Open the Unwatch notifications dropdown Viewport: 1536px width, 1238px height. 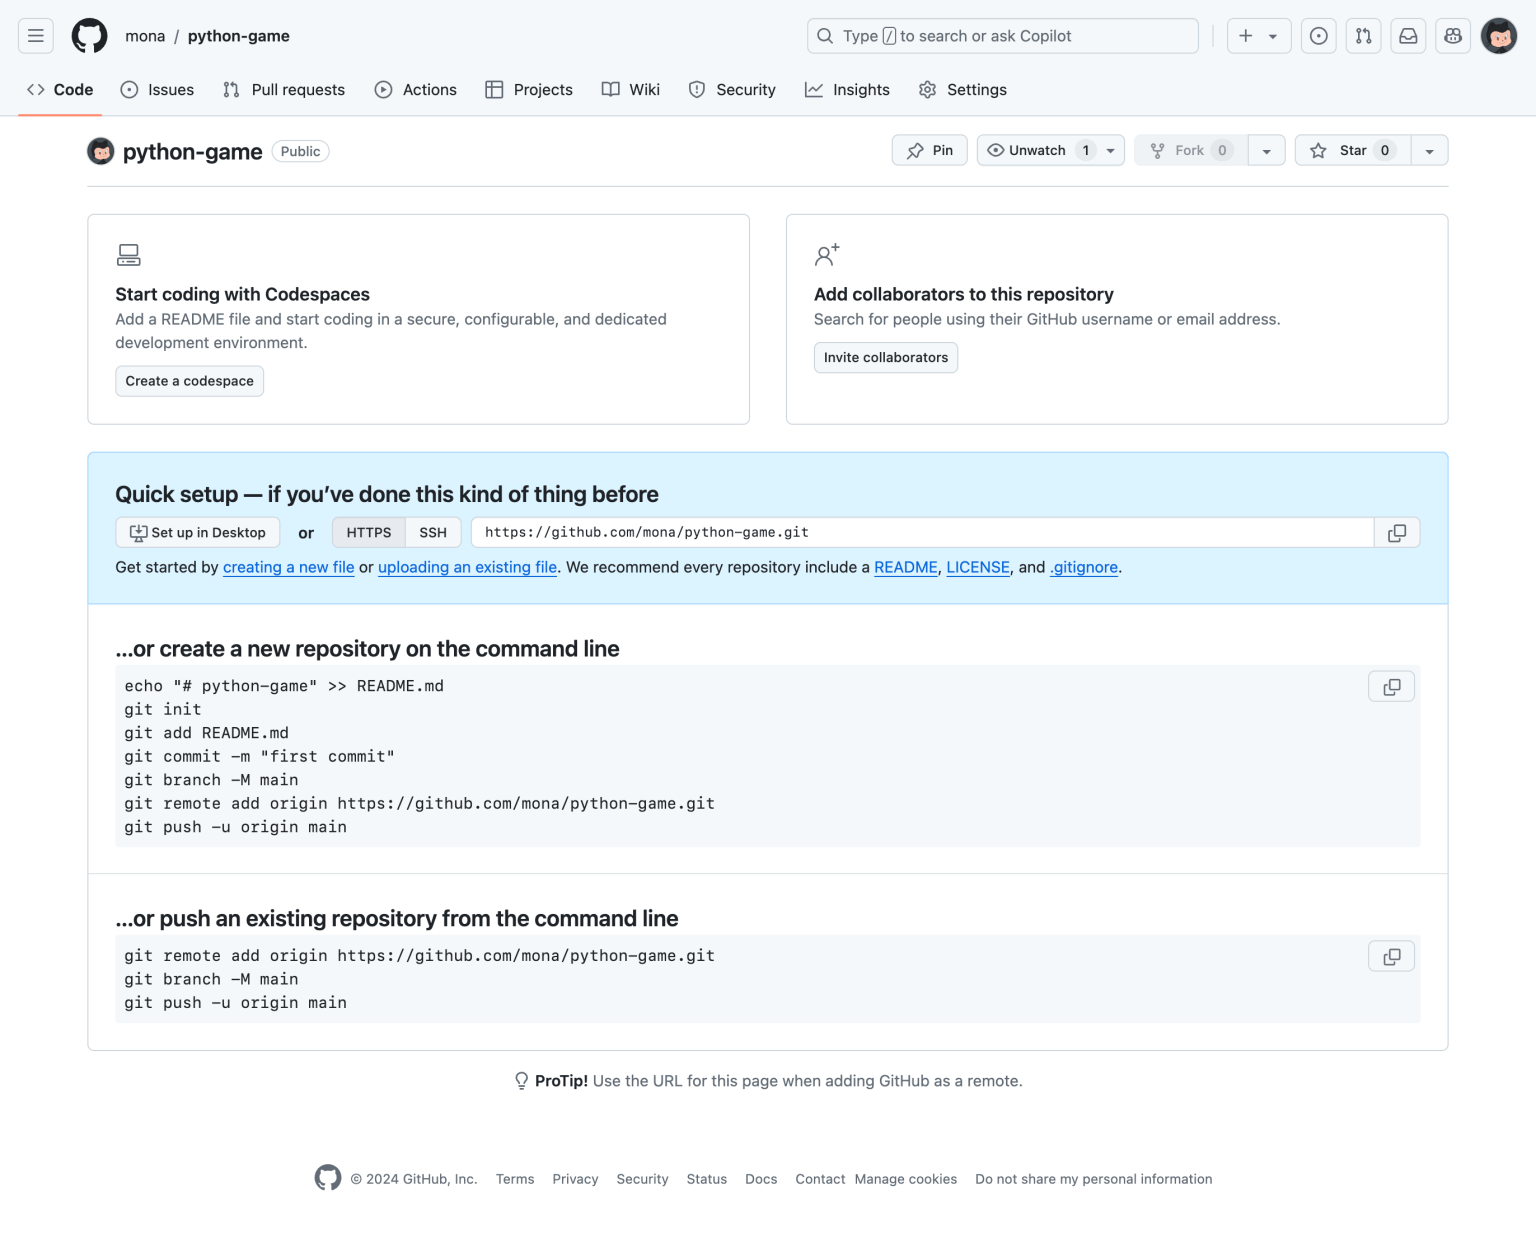point(1109,150)
